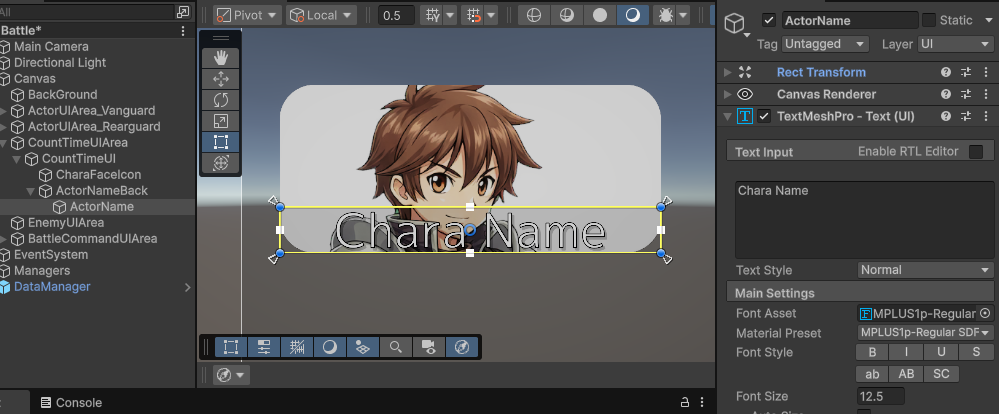Select the Rotate tool
Viewport: 999px width, 414px height.
pos(221,99)
